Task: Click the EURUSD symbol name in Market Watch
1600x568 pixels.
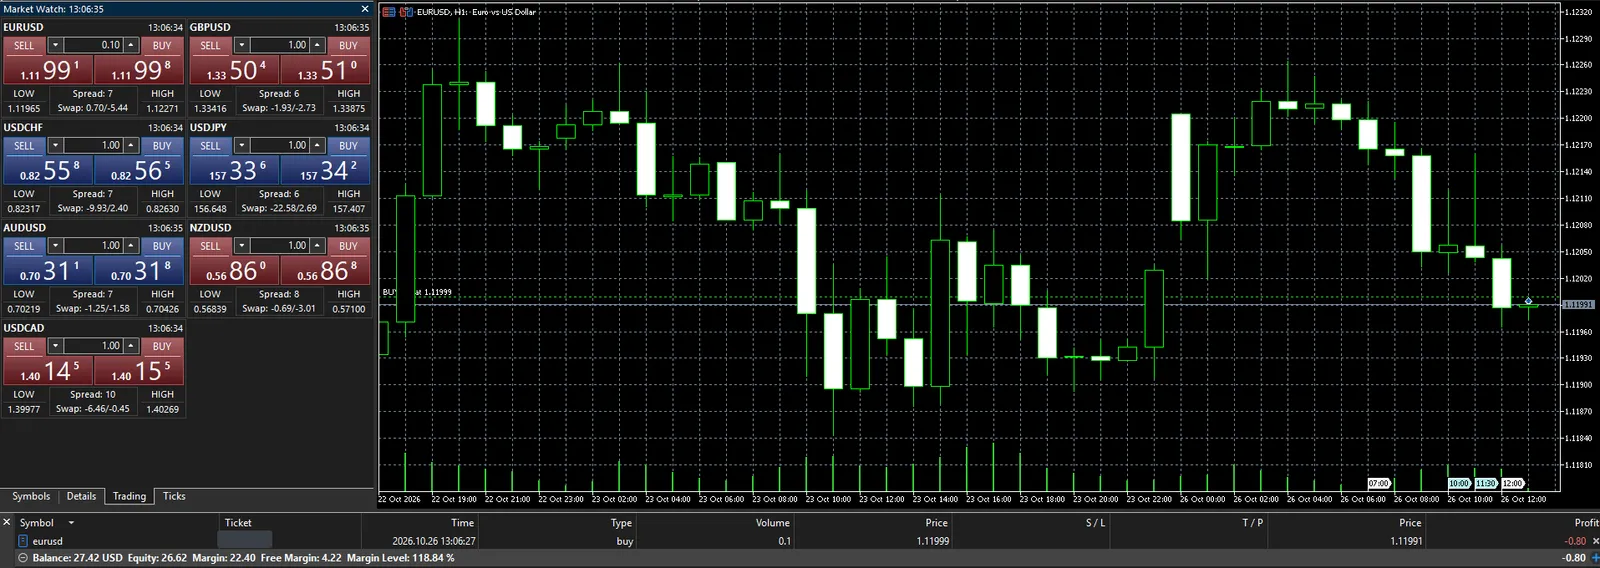Action: tap(23, 28)
